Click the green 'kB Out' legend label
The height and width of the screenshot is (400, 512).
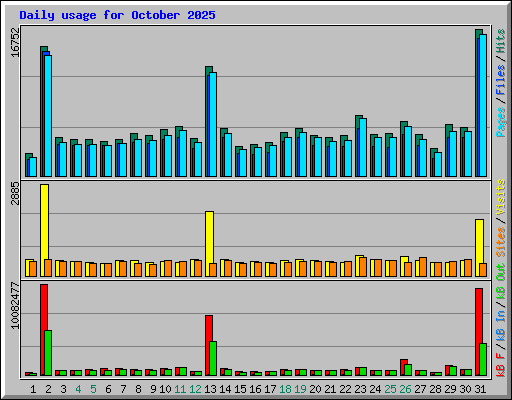501,281
